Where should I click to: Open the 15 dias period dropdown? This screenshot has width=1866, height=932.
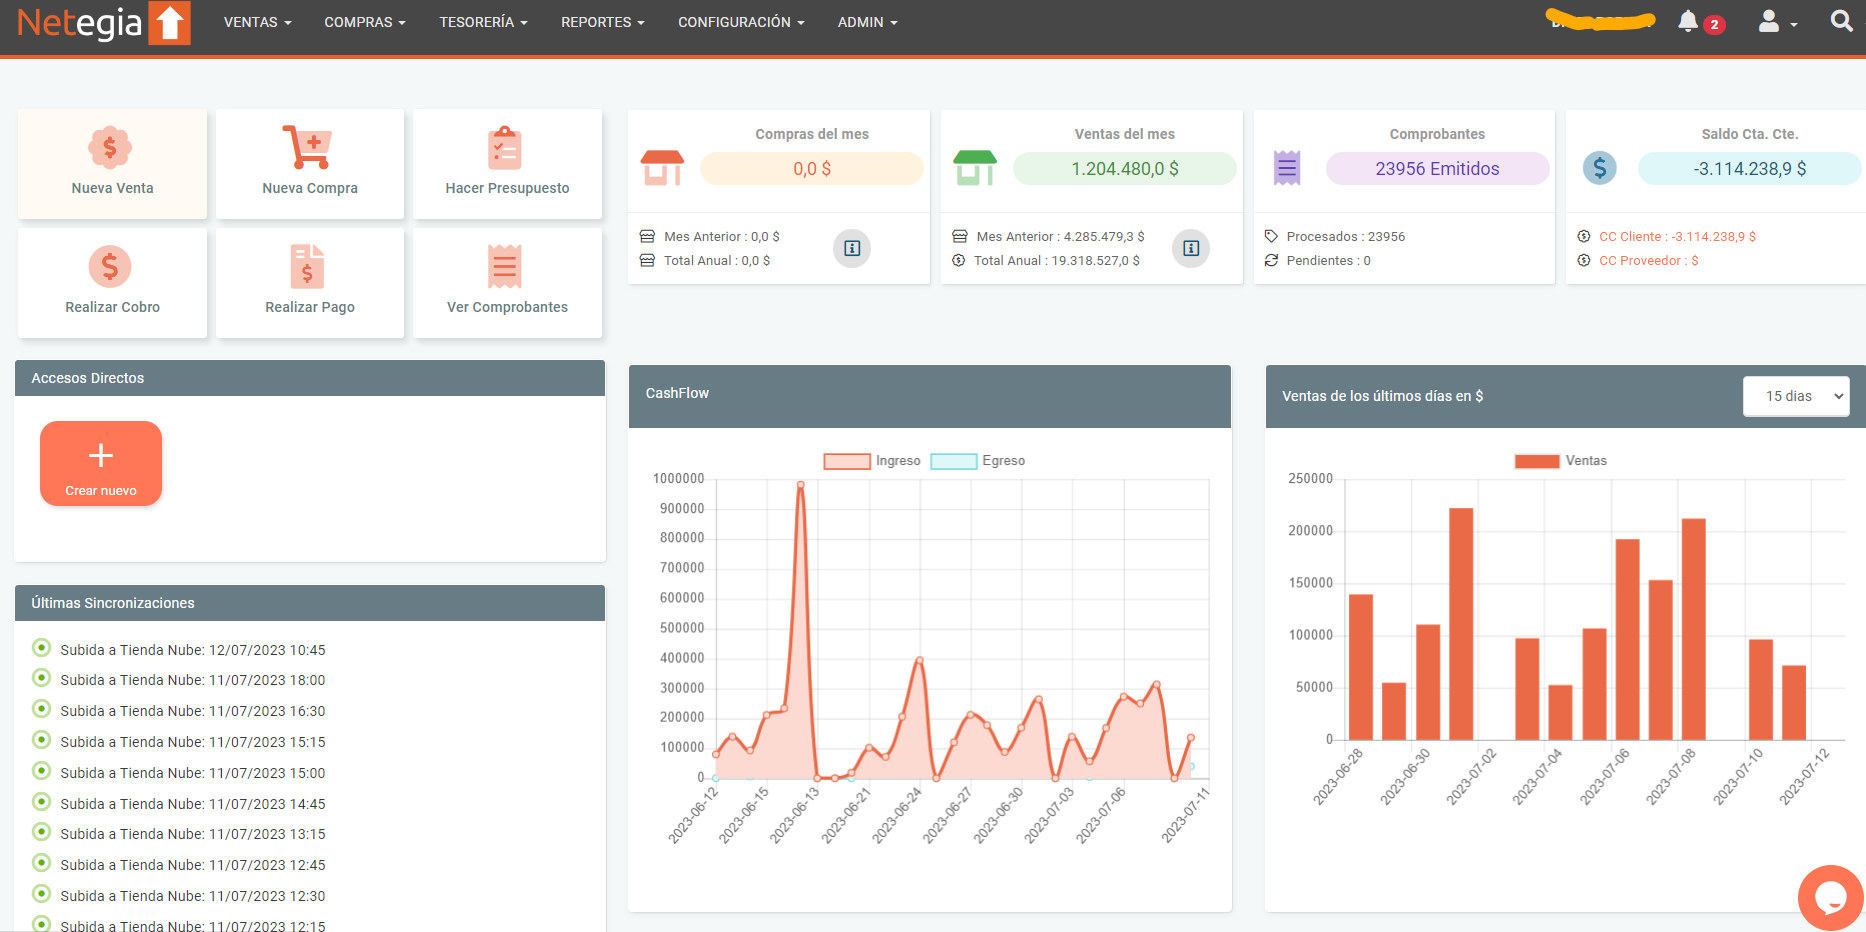[1796, 396]
